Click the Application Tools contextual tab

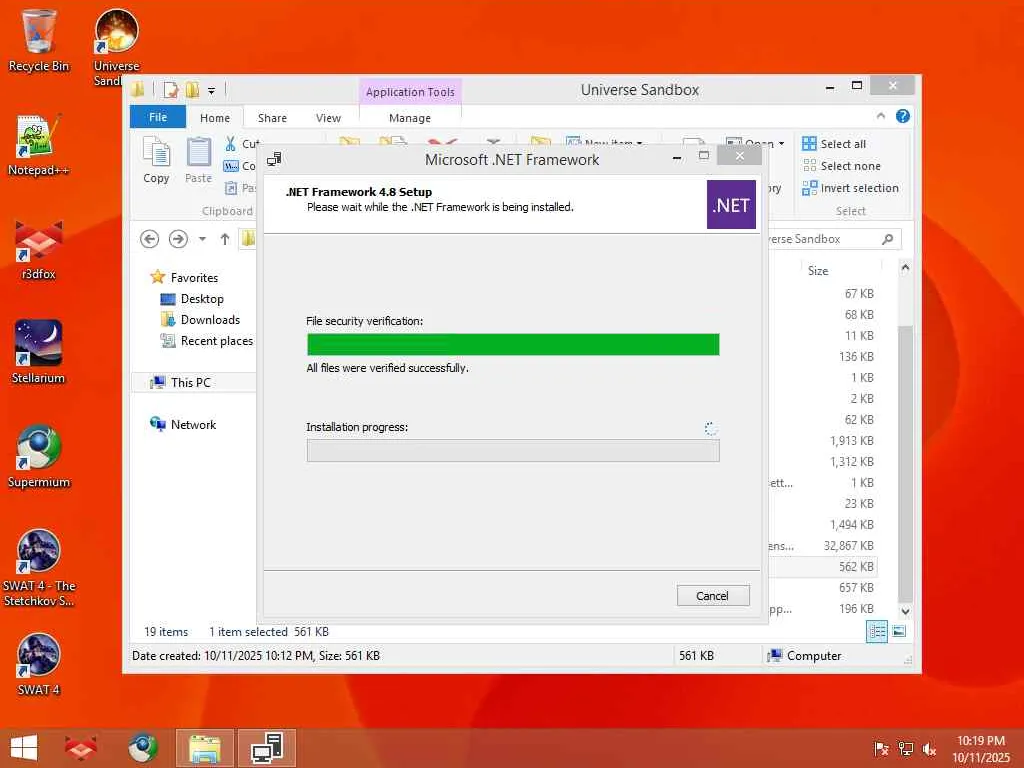(x=410, y=92)
